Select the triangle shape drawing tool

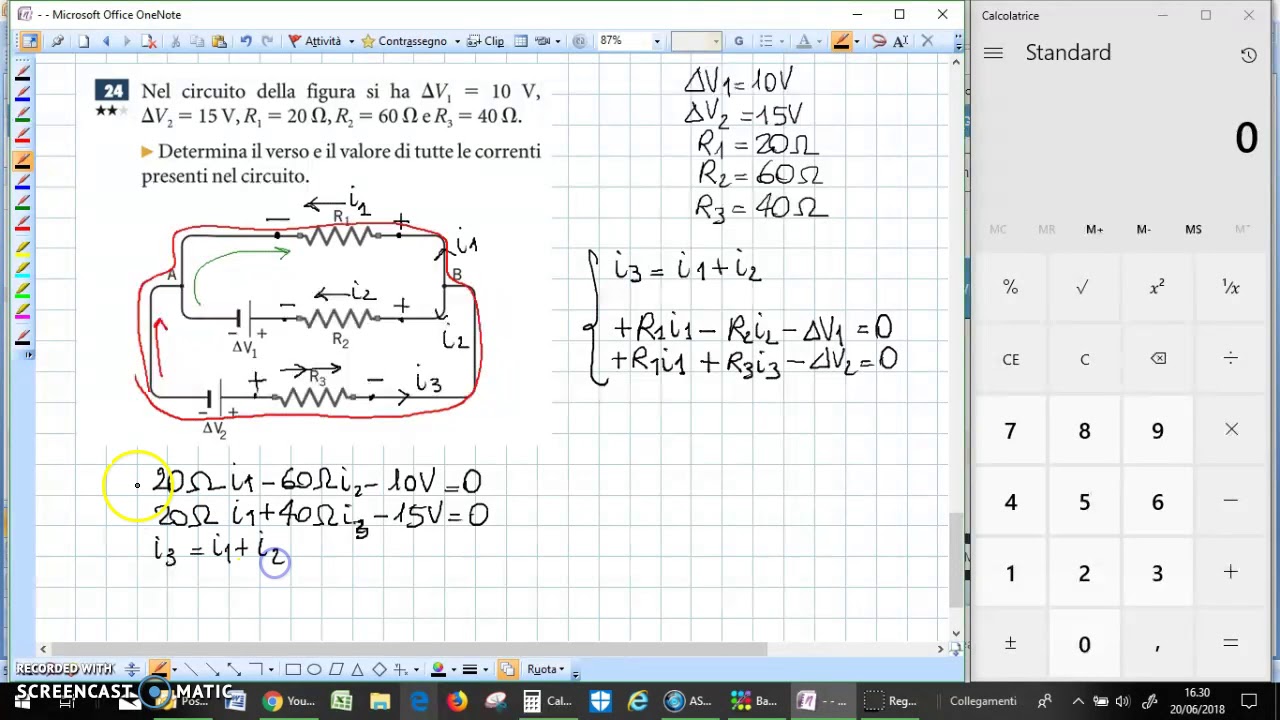point(358,669)
